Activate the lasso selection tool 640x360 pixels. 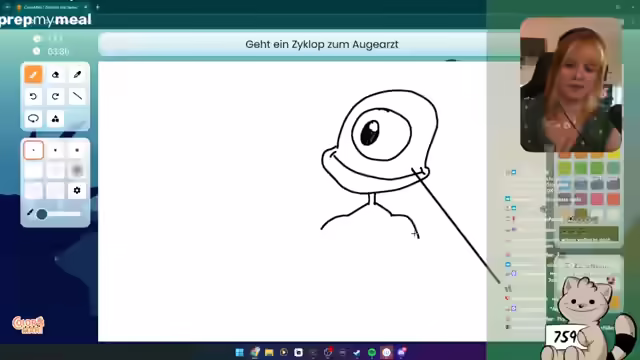33,118
